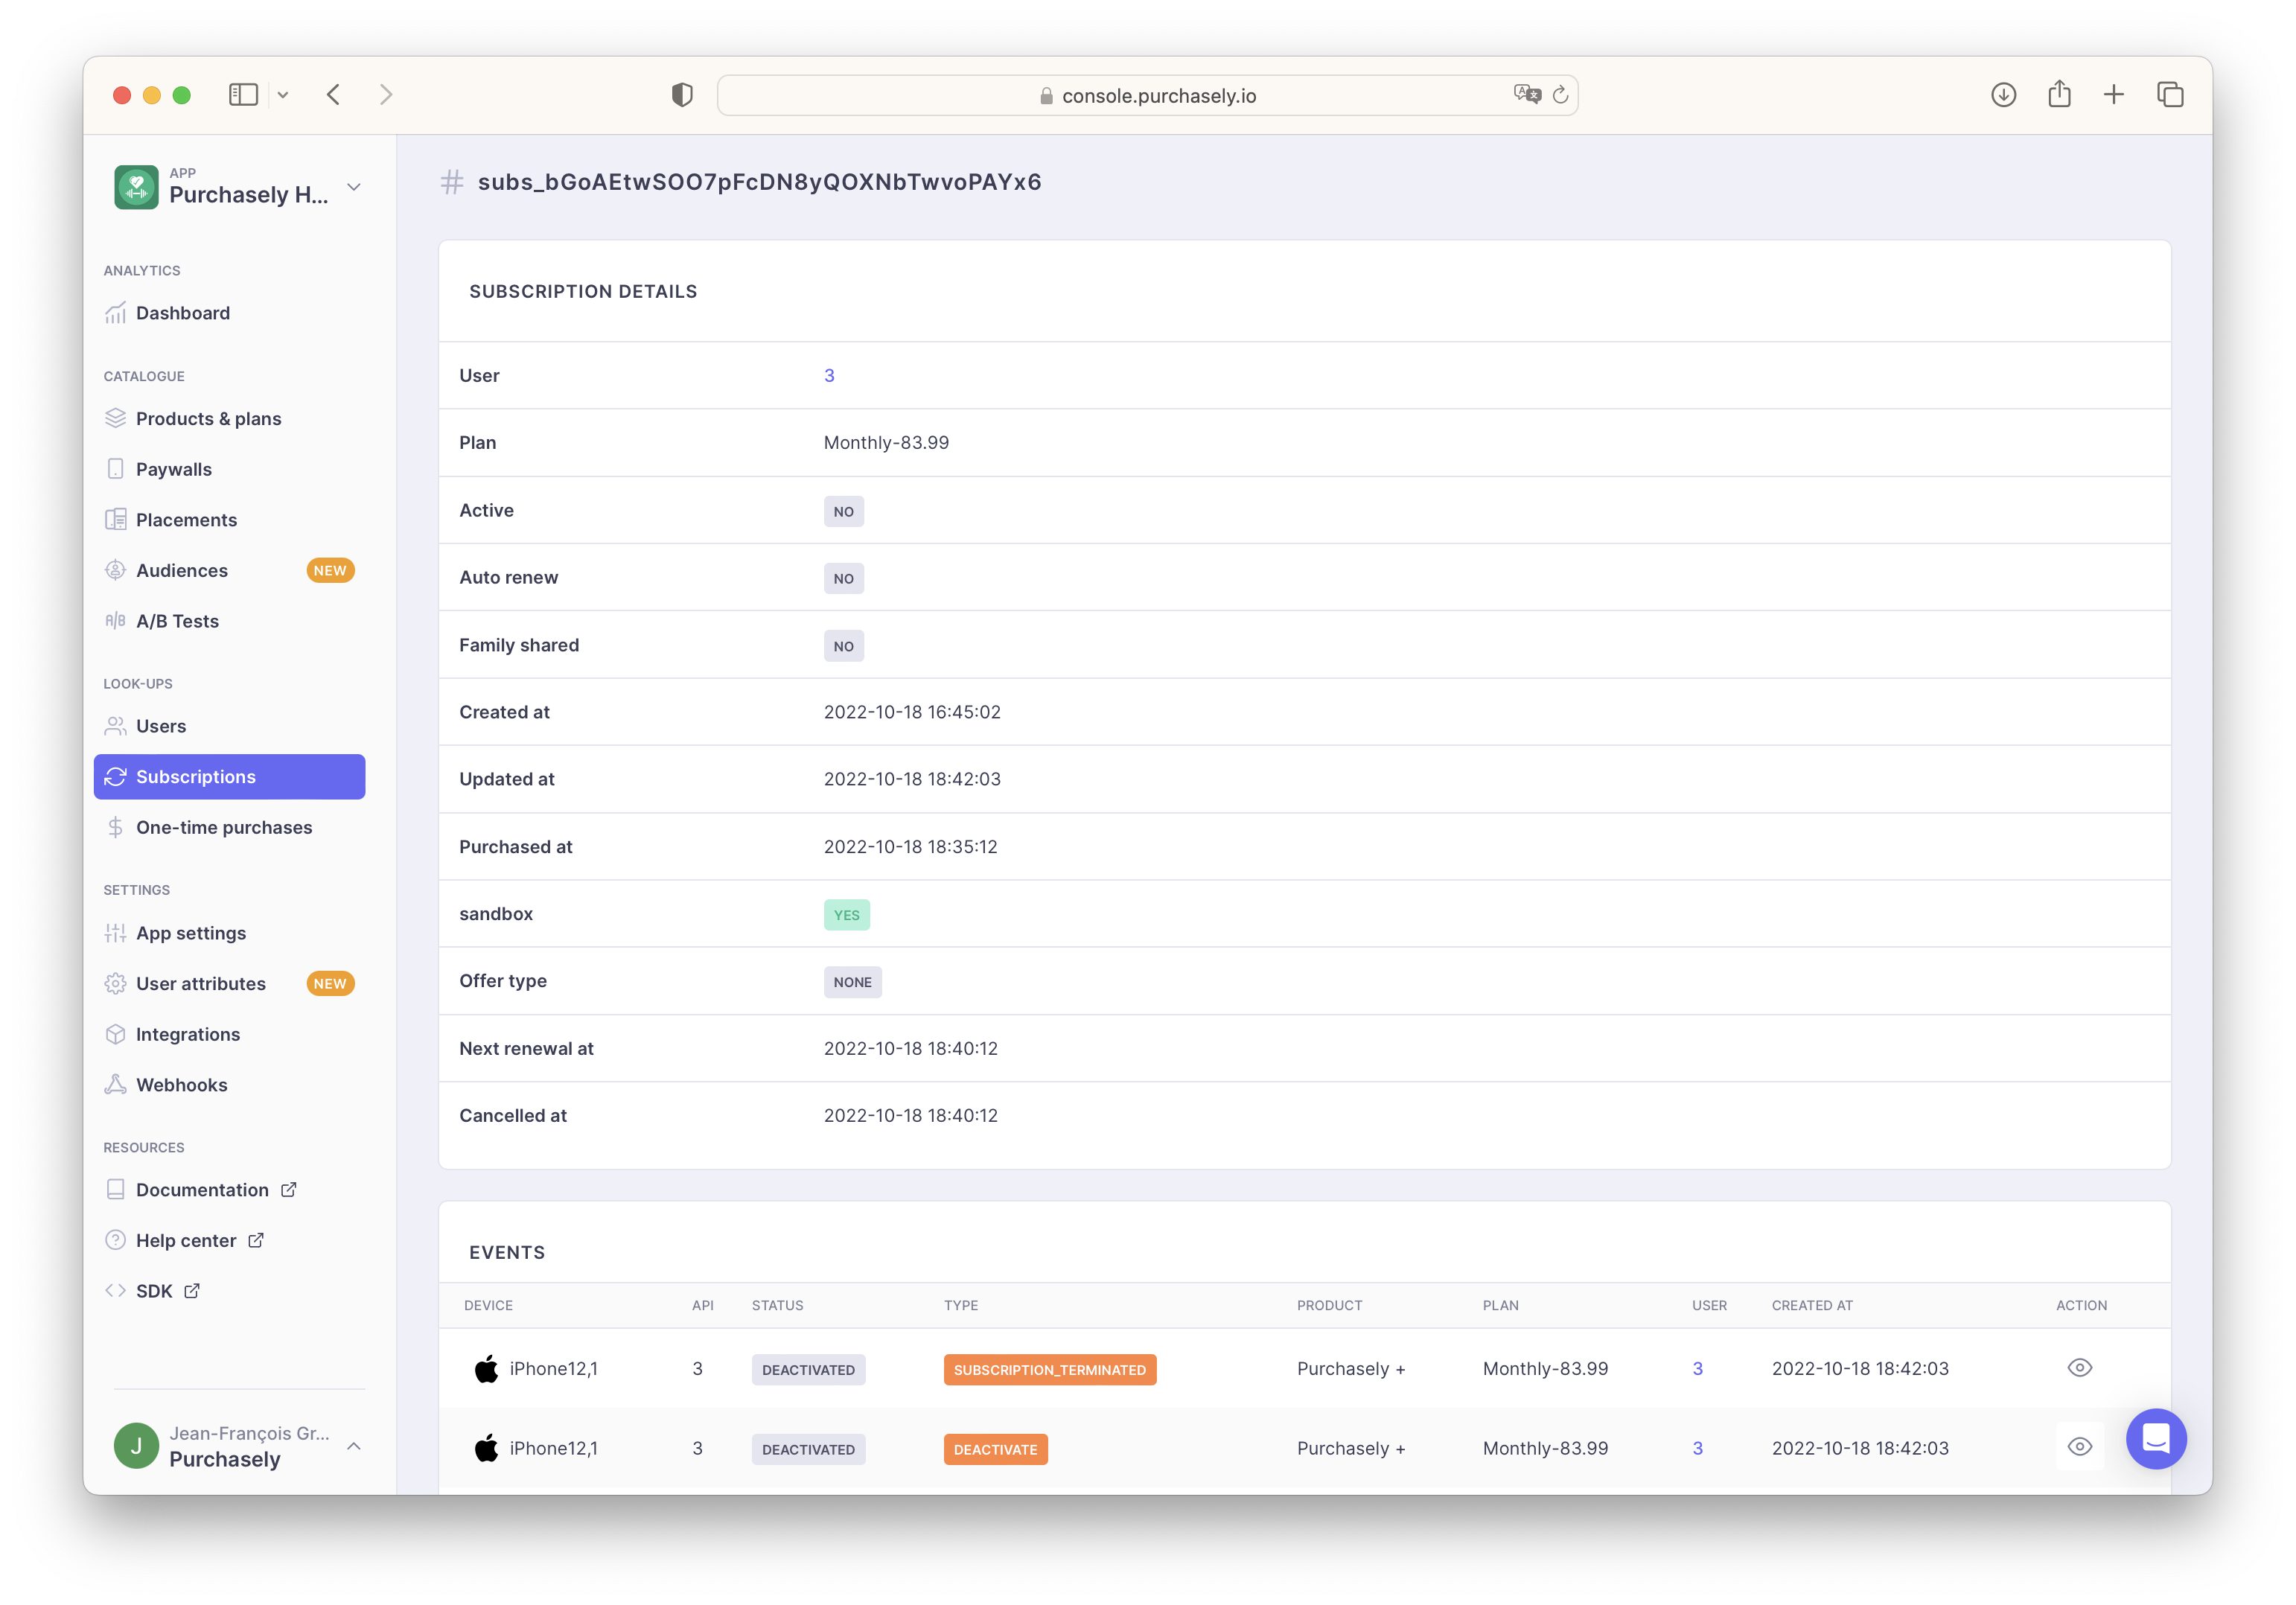2296x1605 pixels.
Task: View details of the DEACTIVATE event
Action: (2081, 1446)
